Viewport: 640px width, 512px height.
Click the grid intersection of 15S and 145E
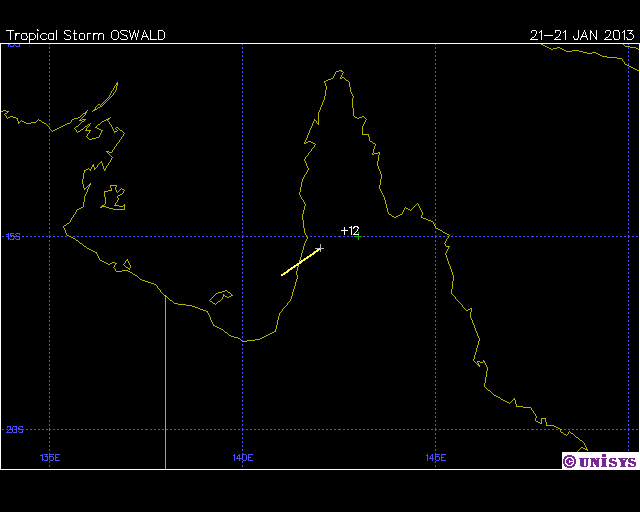click(x=435, y=237)
